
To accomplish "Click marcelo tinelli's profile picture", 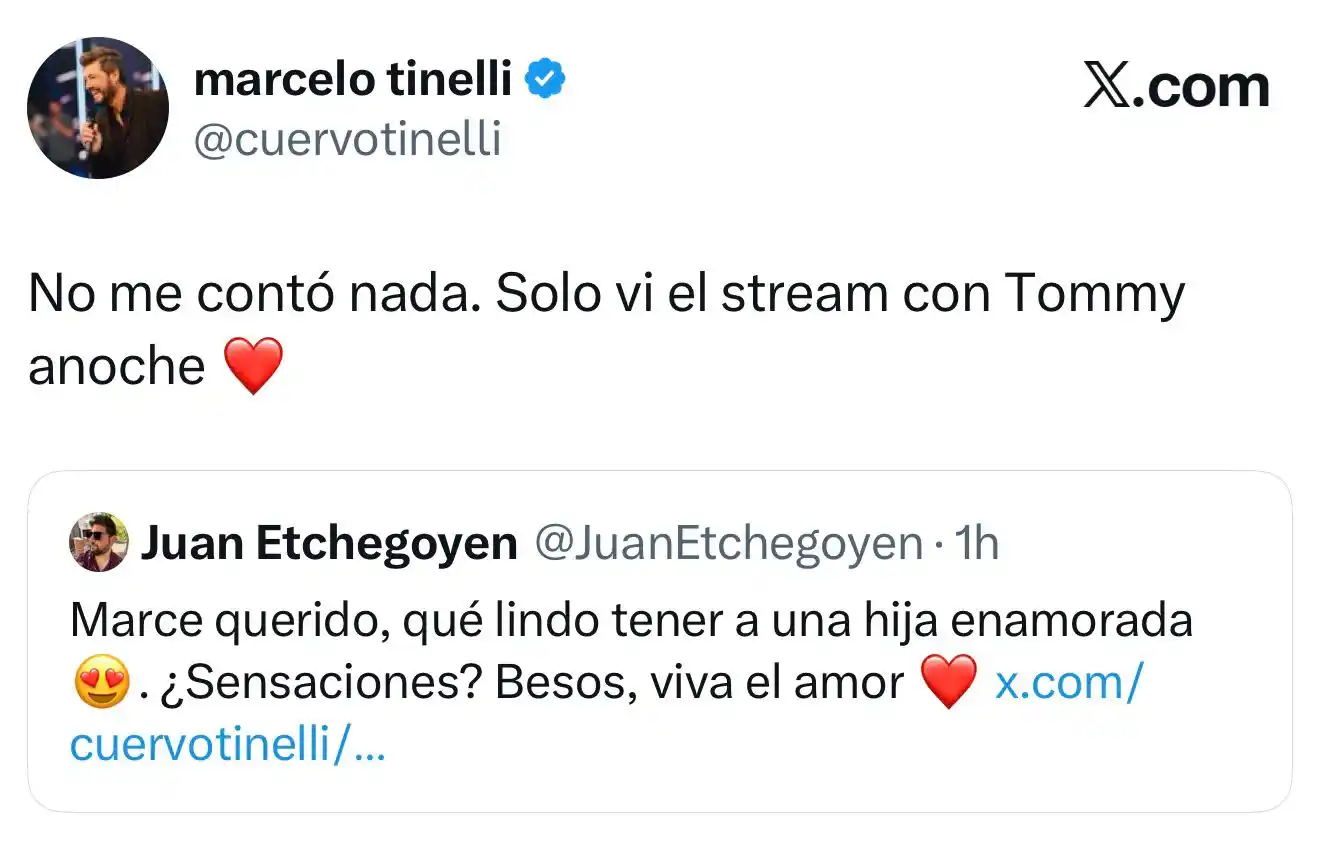I will coord(97,107).
